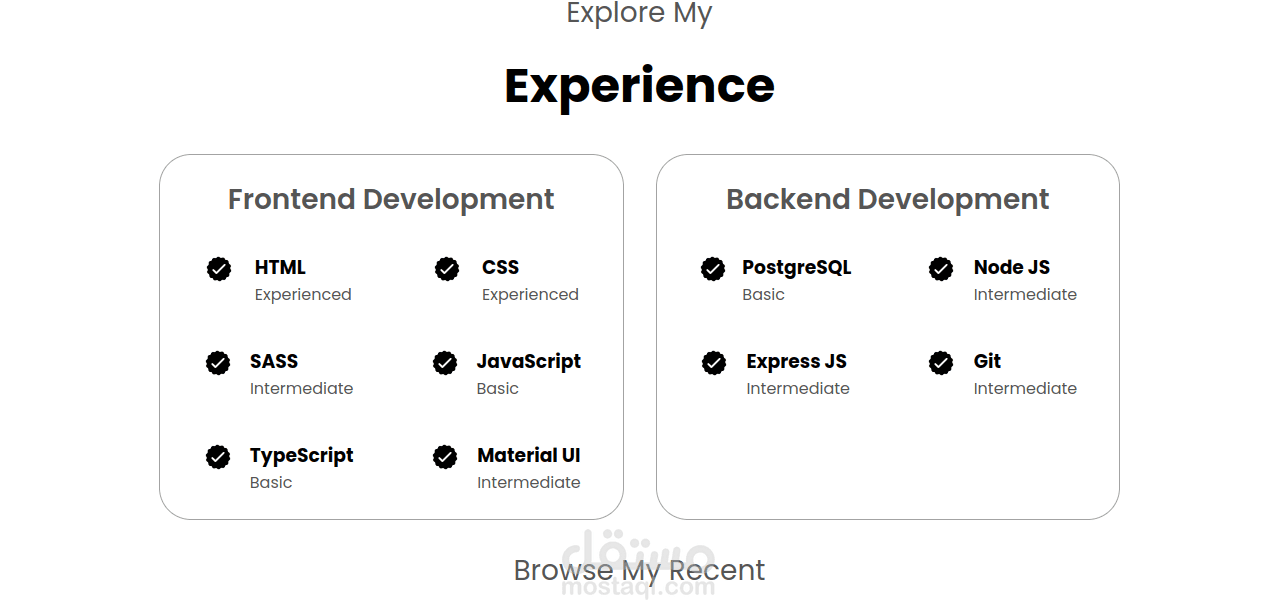Click the TypeScript skill label
This screenshot has height=612, width=1277.
(301, 455)
